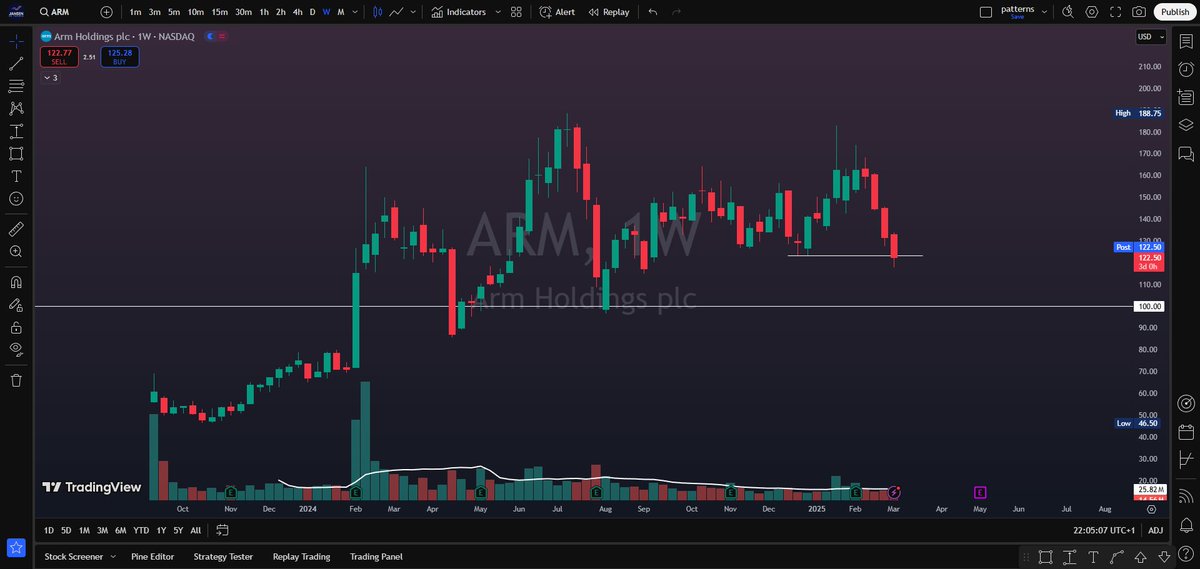The height and width of the screenshot is (569, 1200).
Task: Select the zoom in tool
Action: click(x=16, y=252)
